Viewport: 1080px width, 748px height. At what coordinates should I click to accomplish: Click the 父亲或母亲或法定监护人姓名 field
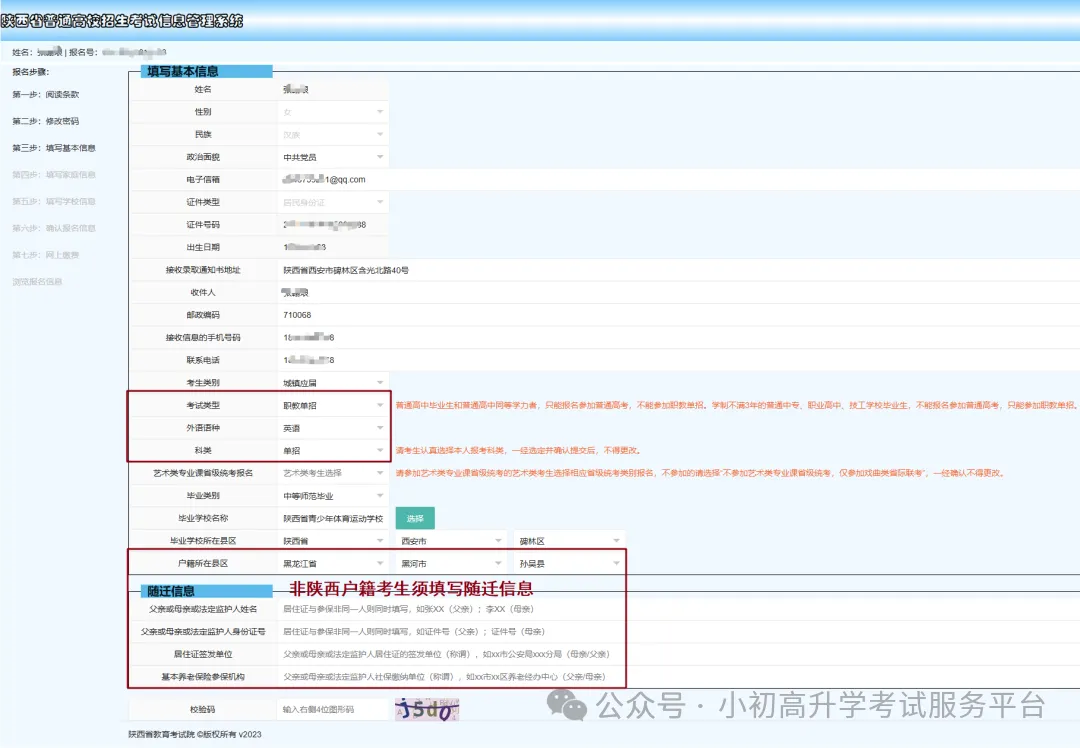678,609
